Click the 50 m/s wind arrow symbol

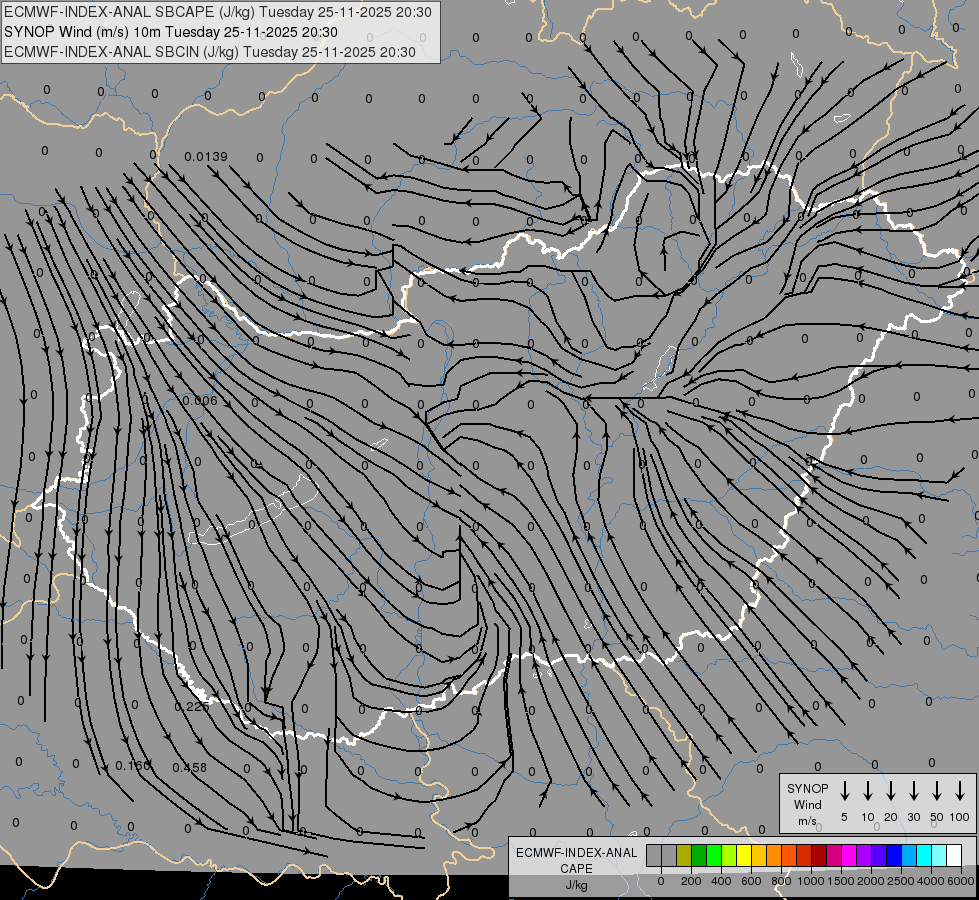(937, 791)
